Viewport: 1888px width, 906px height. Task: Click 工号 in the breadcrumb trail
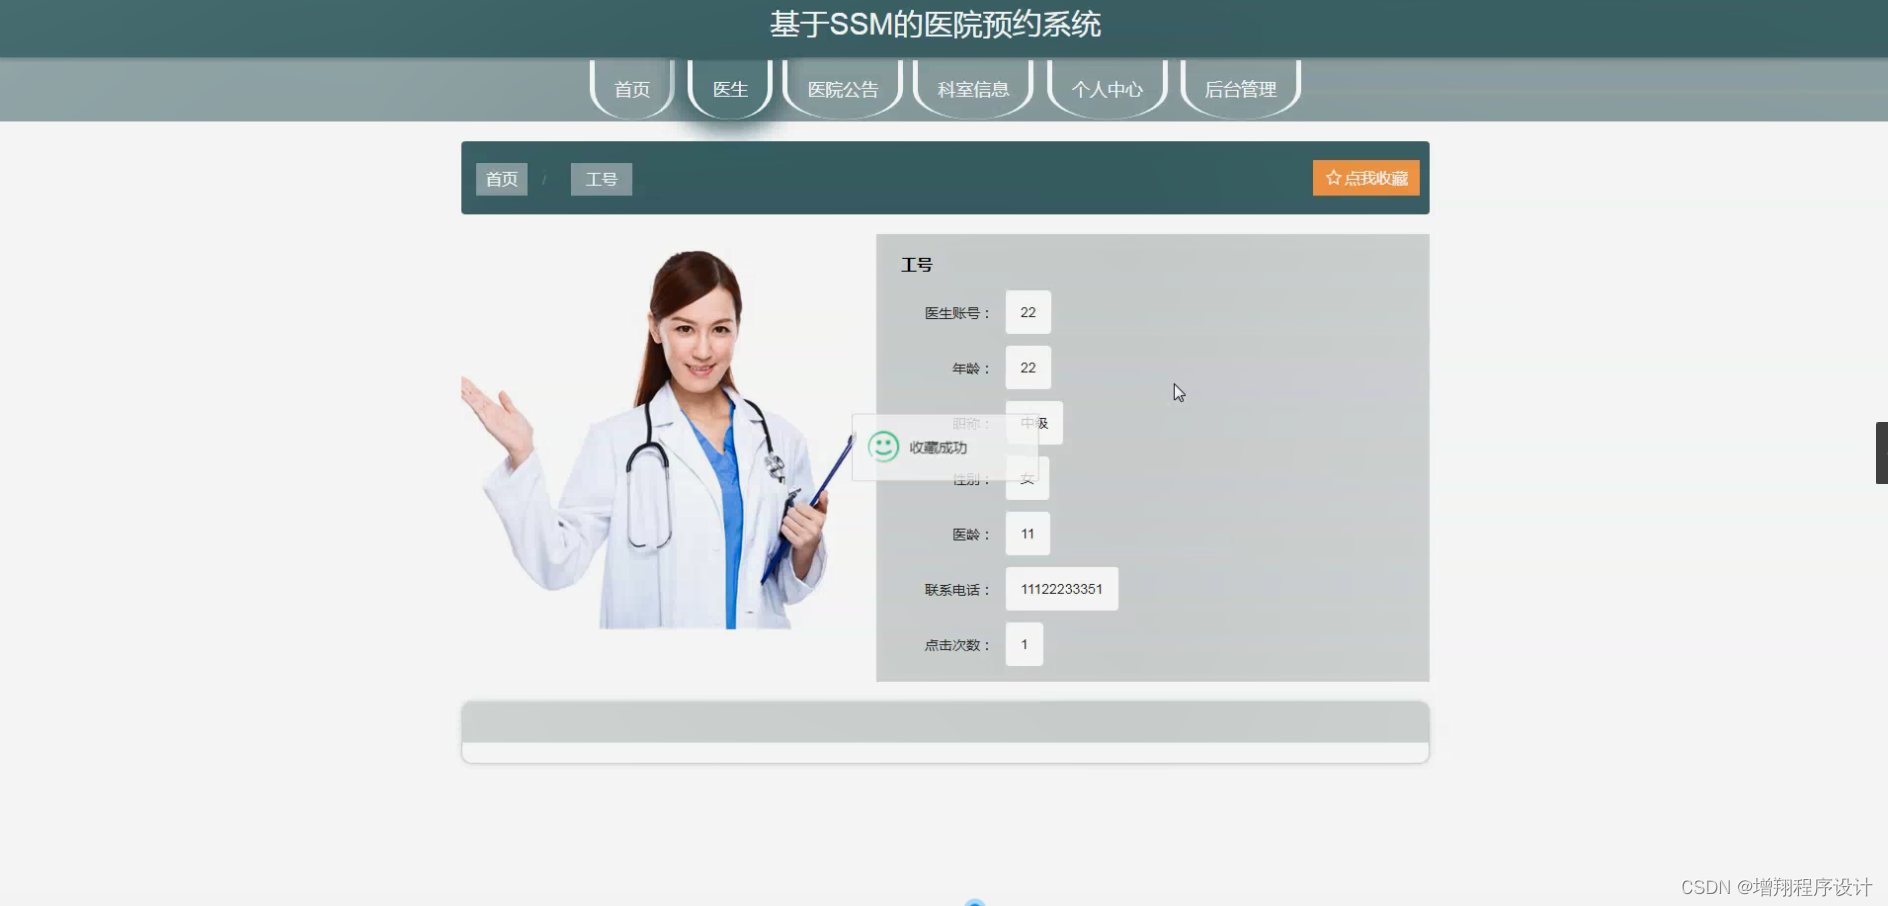pos(600,179)
